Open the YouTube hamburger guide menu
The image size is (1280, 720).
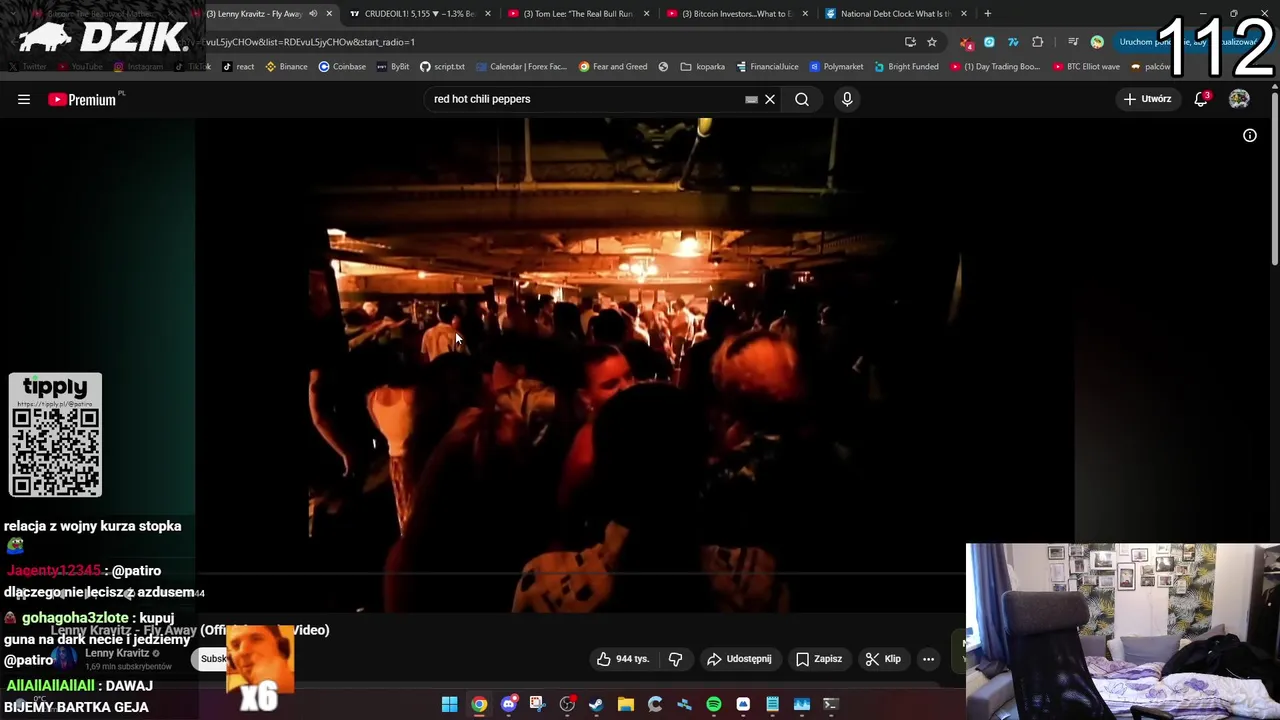[24, 99]
